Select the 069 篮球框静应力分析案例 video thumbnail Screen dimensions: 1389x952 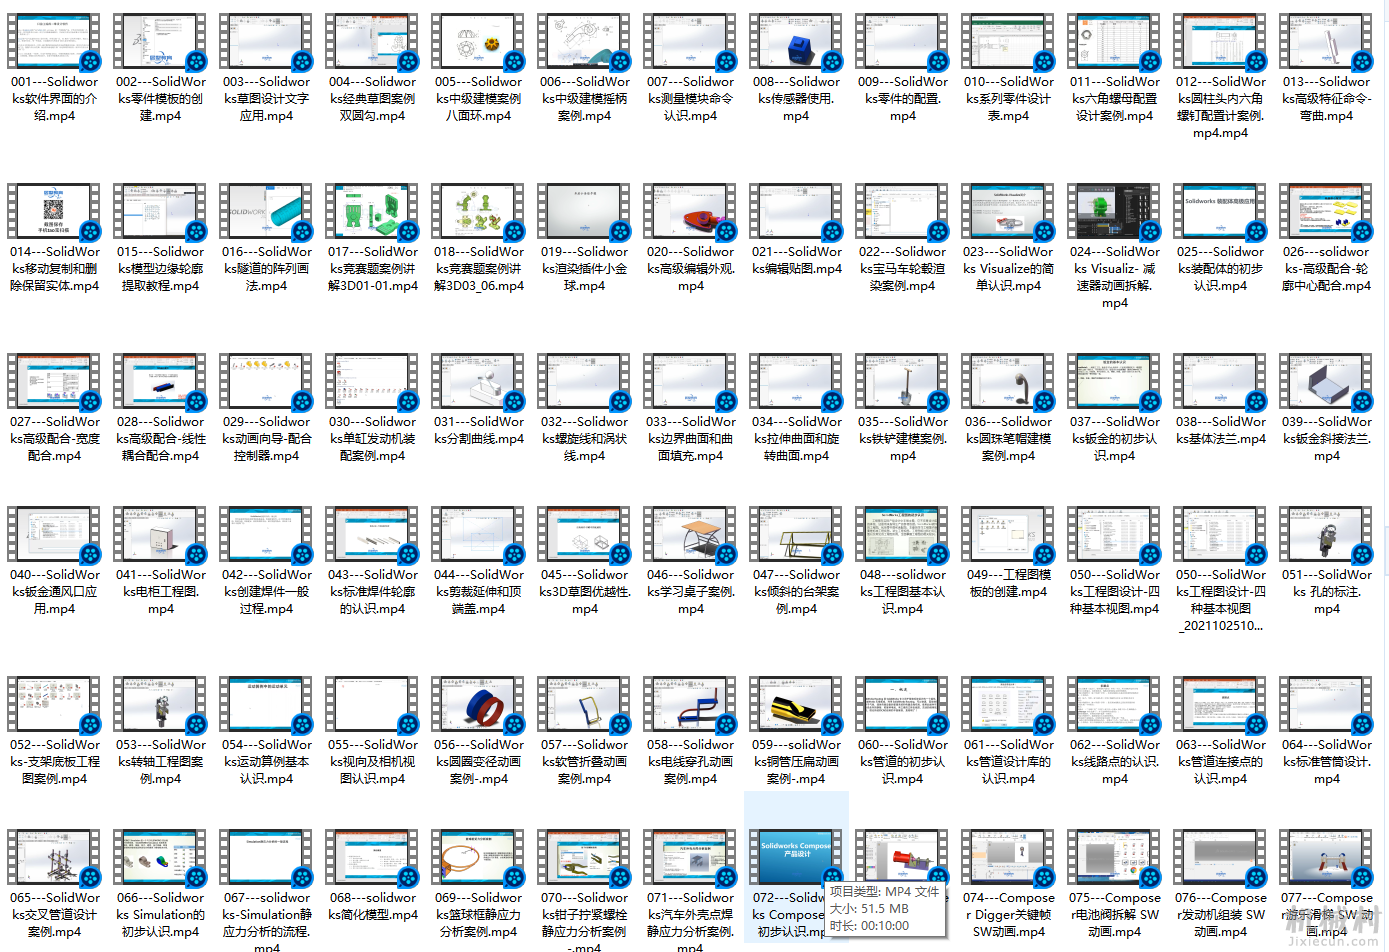478,858
